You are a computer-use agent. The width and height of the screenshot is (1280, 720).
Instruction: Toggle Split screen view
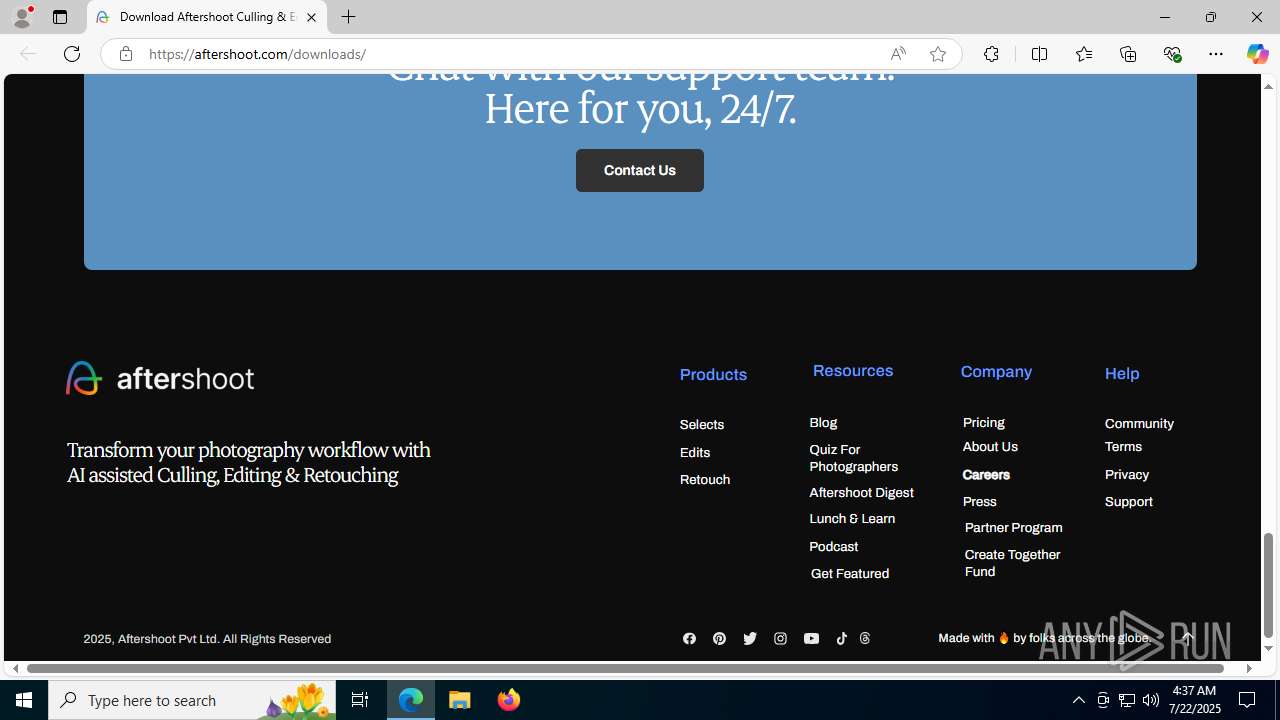(1040, 54)
